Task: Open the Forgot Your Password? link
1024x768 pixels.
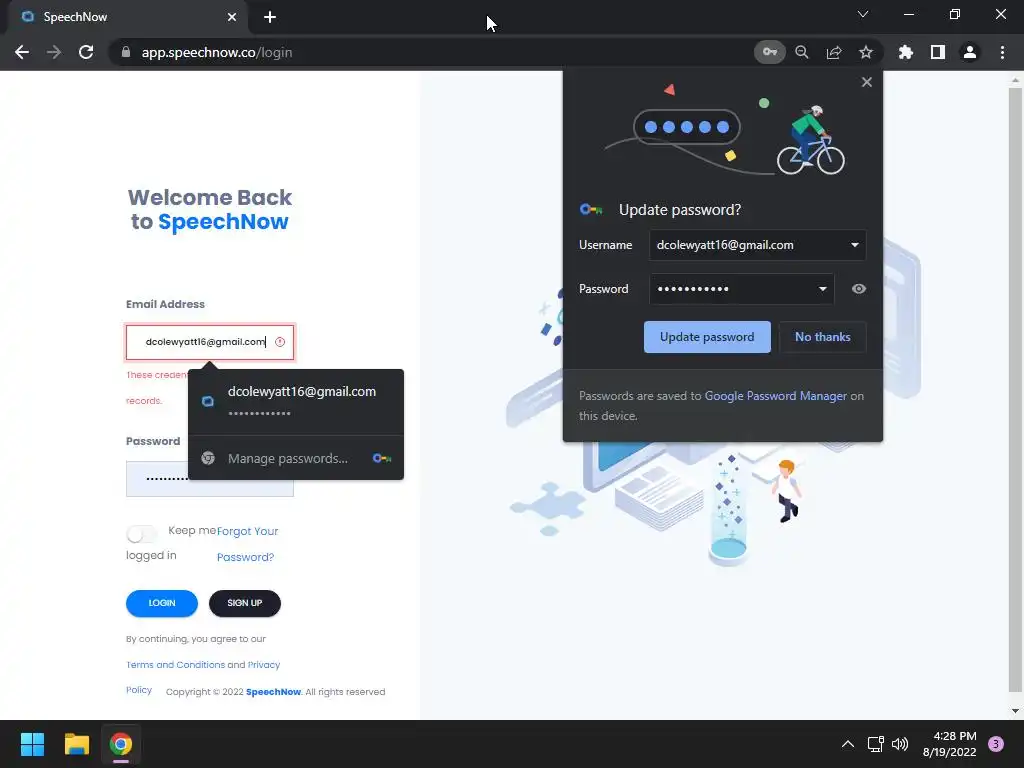Action: [x=247, y=544]
